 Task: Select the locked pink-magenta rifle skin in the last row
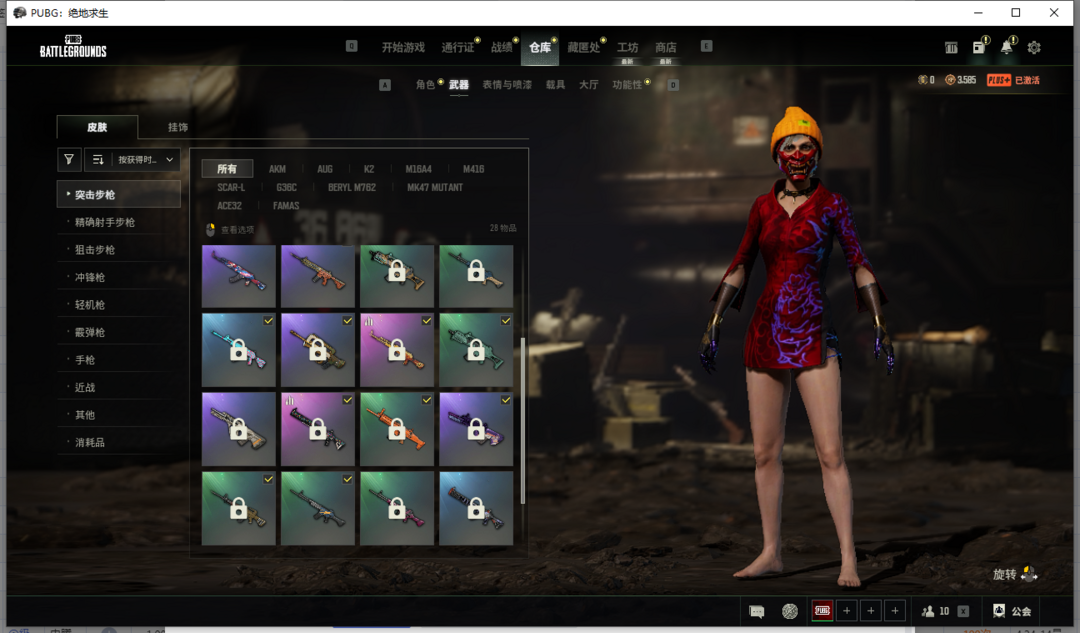tap(397, 508)
